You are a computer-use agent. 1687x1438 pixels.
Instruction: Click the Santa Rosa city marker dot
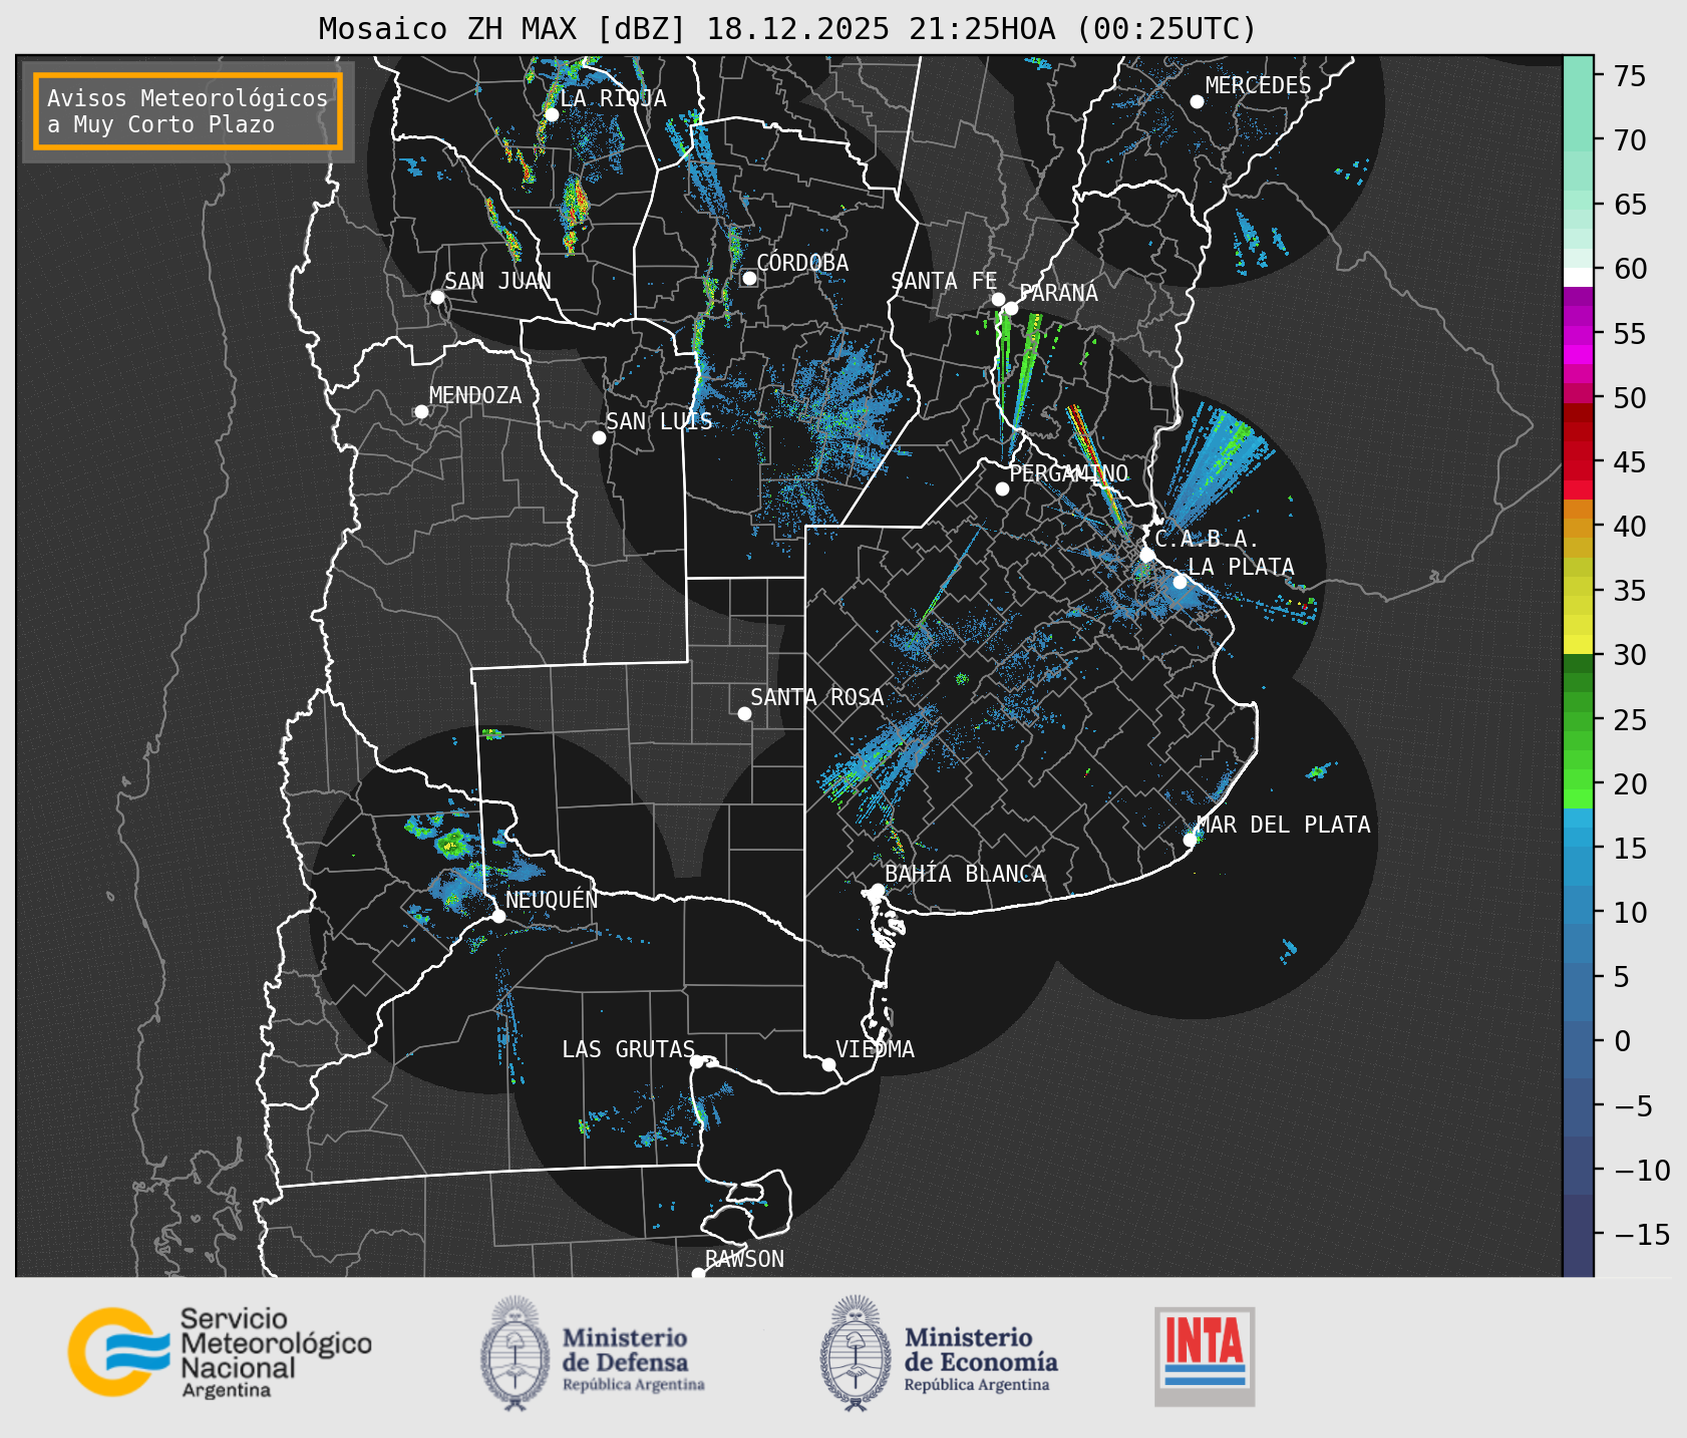coord(744,713)
